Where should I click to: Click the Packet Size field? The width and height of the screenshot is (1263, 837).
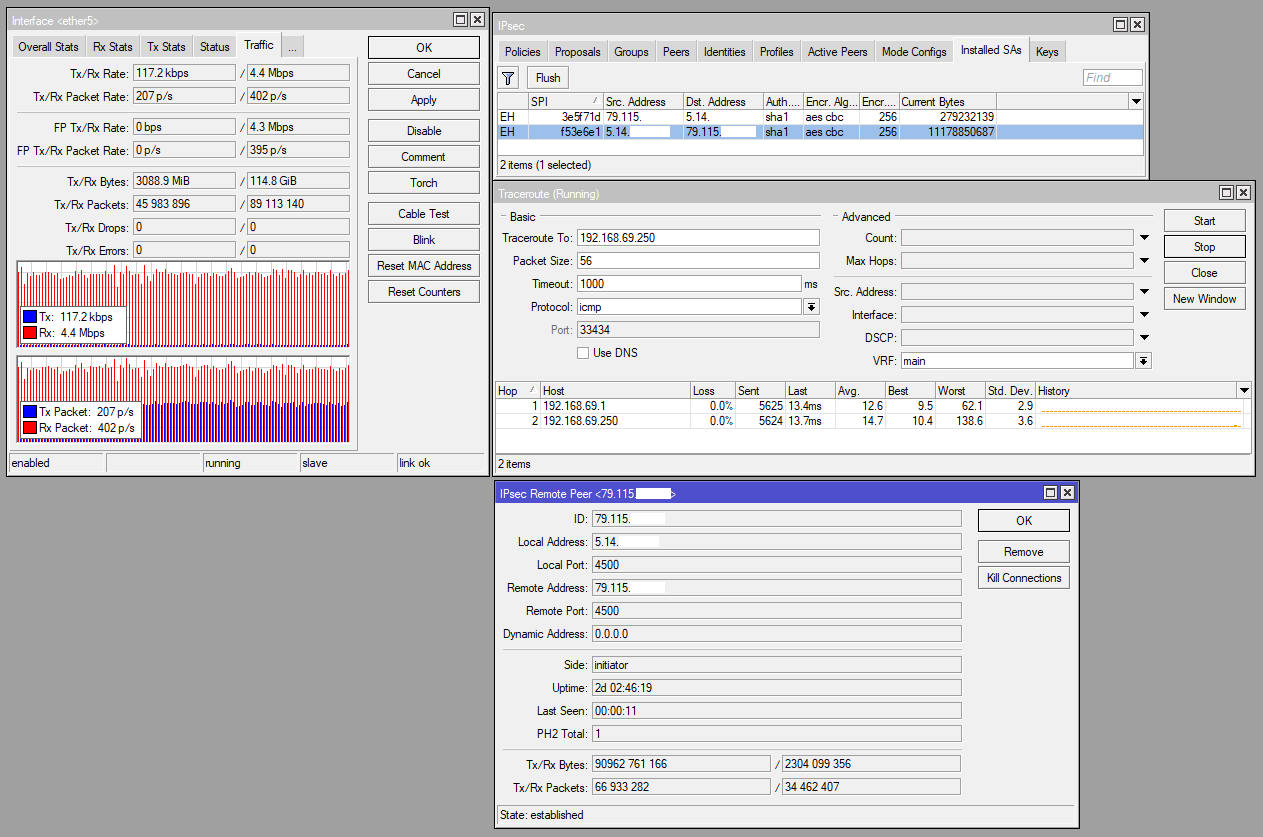click(x=698, y=261)
